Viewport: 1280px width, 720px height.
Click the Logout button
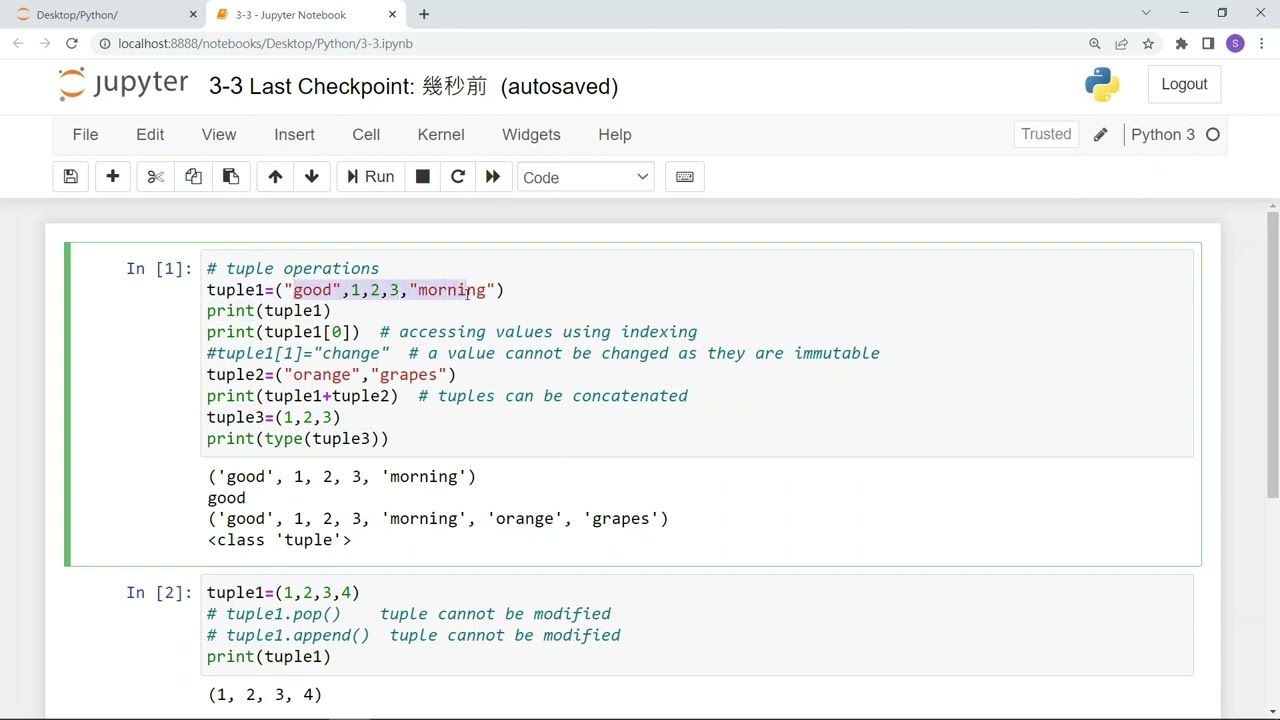tap(1184, 84)
